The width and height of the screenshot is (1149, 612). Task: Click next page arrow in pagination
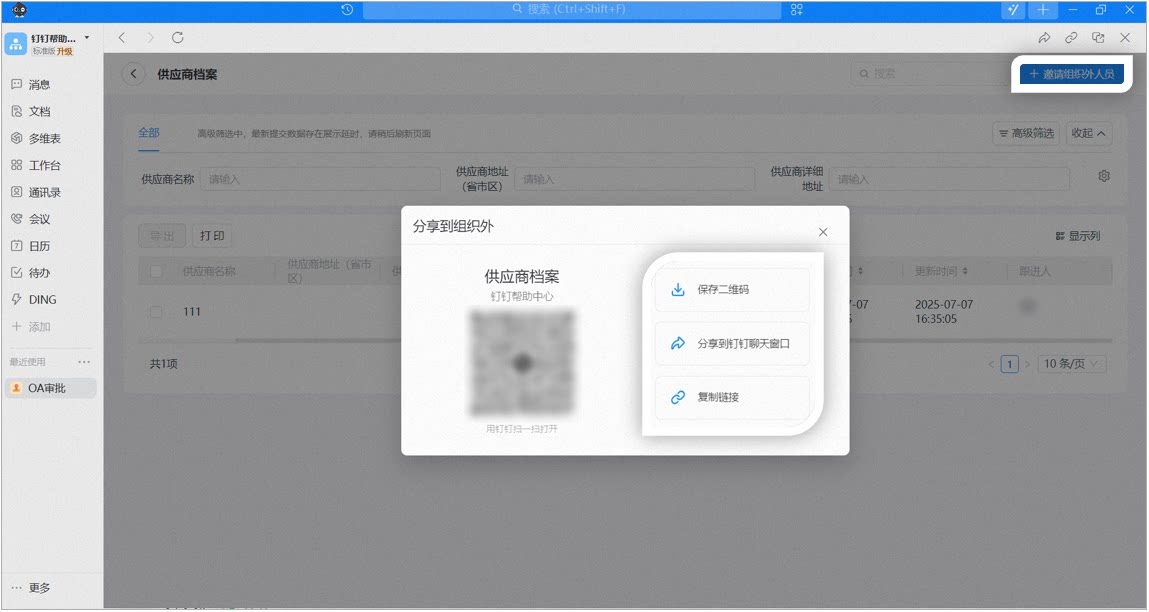point(1027,364)
